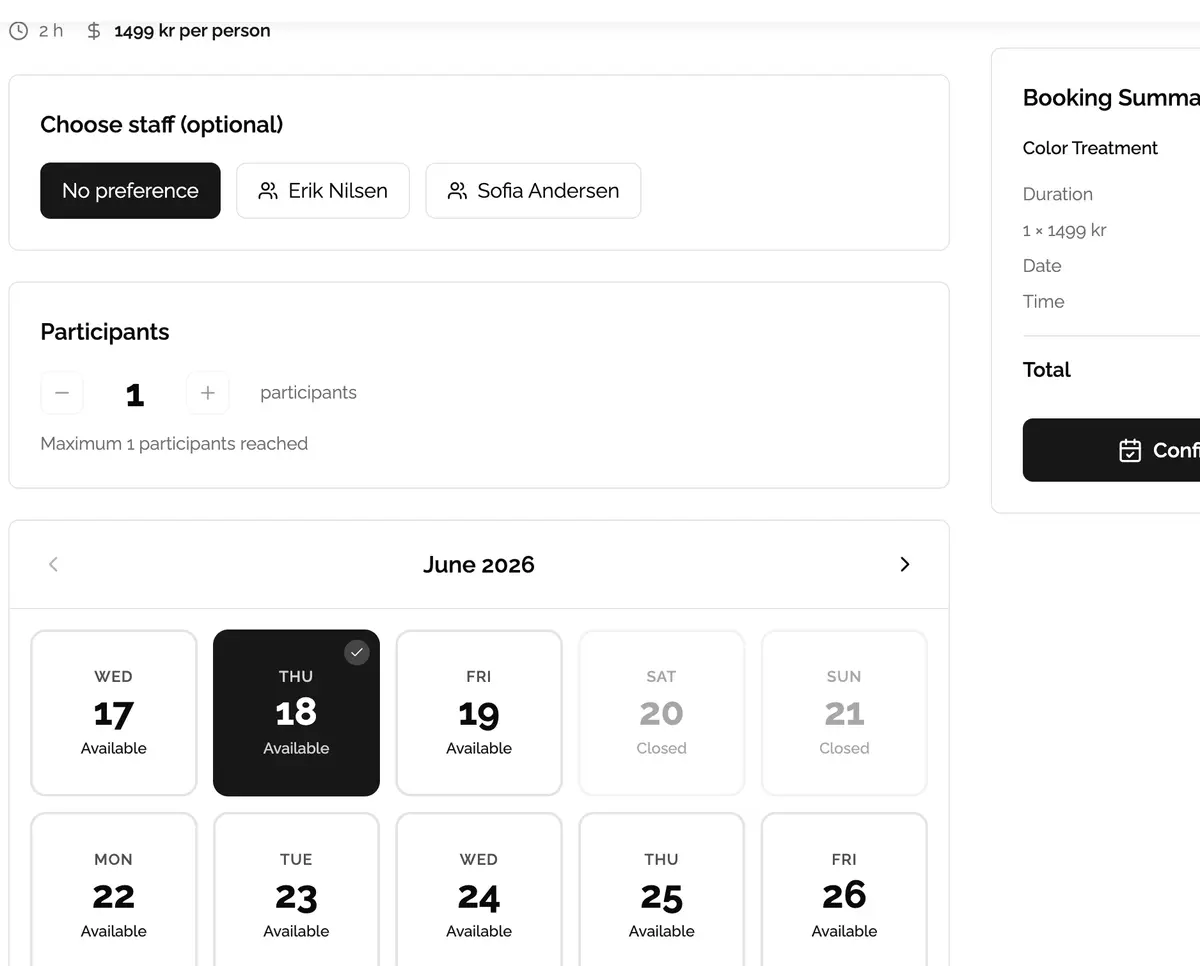Click the Total label in summary

click(1047, 370)
